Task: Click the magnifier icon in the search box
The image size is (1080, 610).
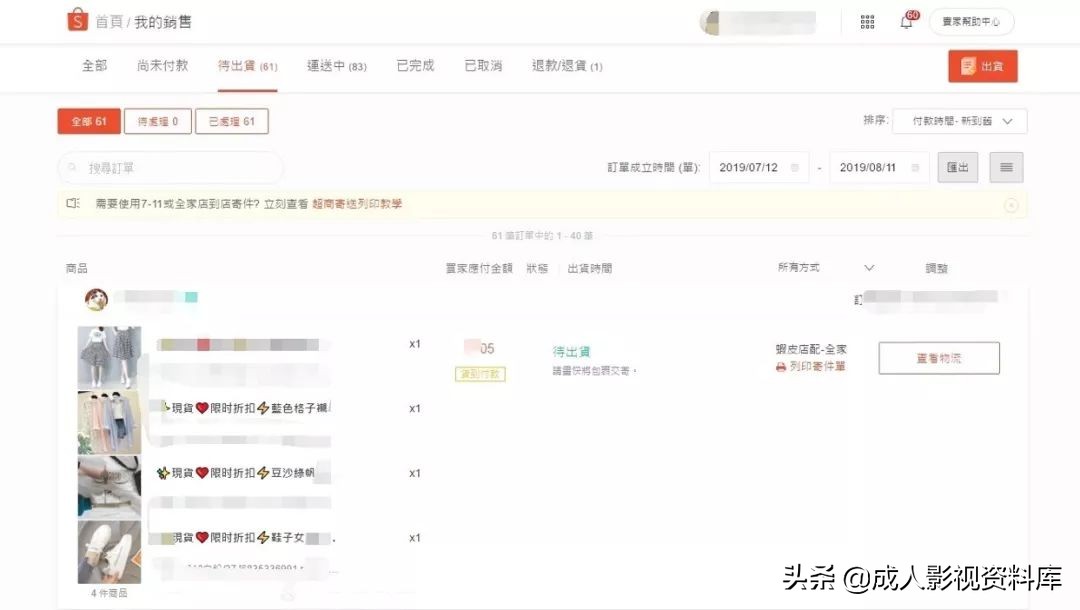Action: tap(70, 167)
